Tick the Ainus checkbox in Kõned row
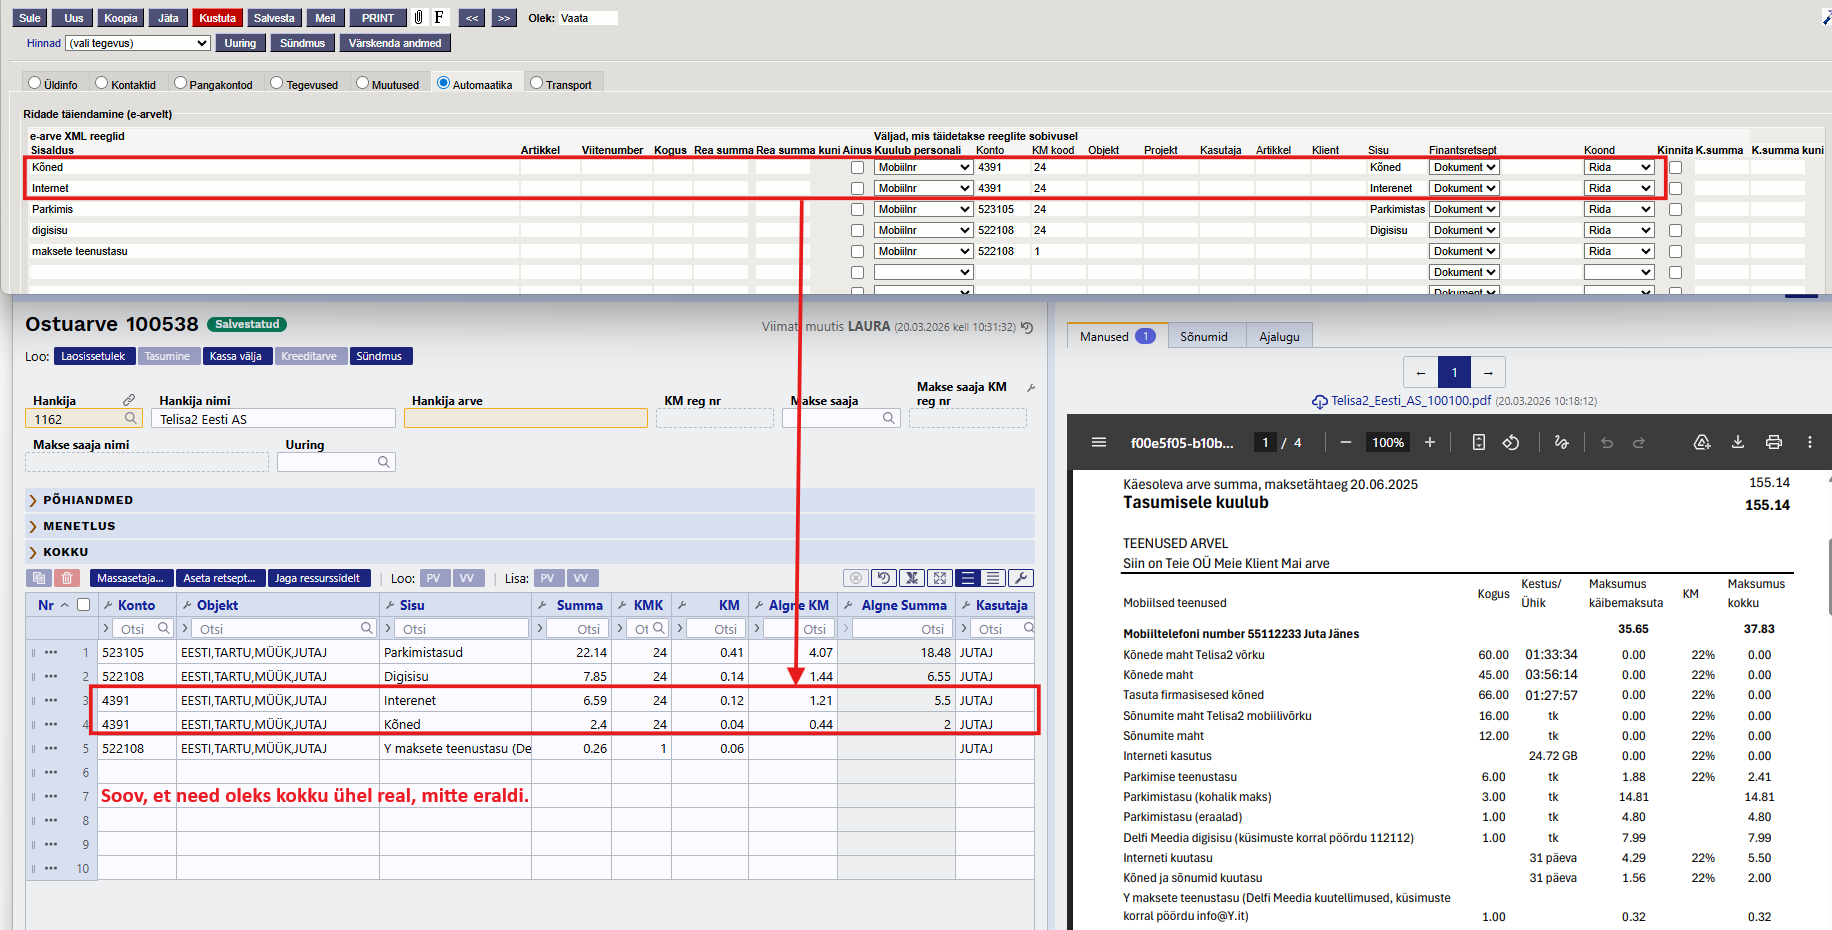Screen dimensions: 1832x930 (857, 168)
